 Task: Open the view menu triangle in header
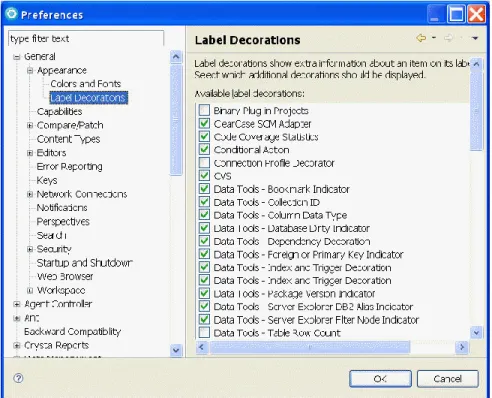[x=475, y=38]
